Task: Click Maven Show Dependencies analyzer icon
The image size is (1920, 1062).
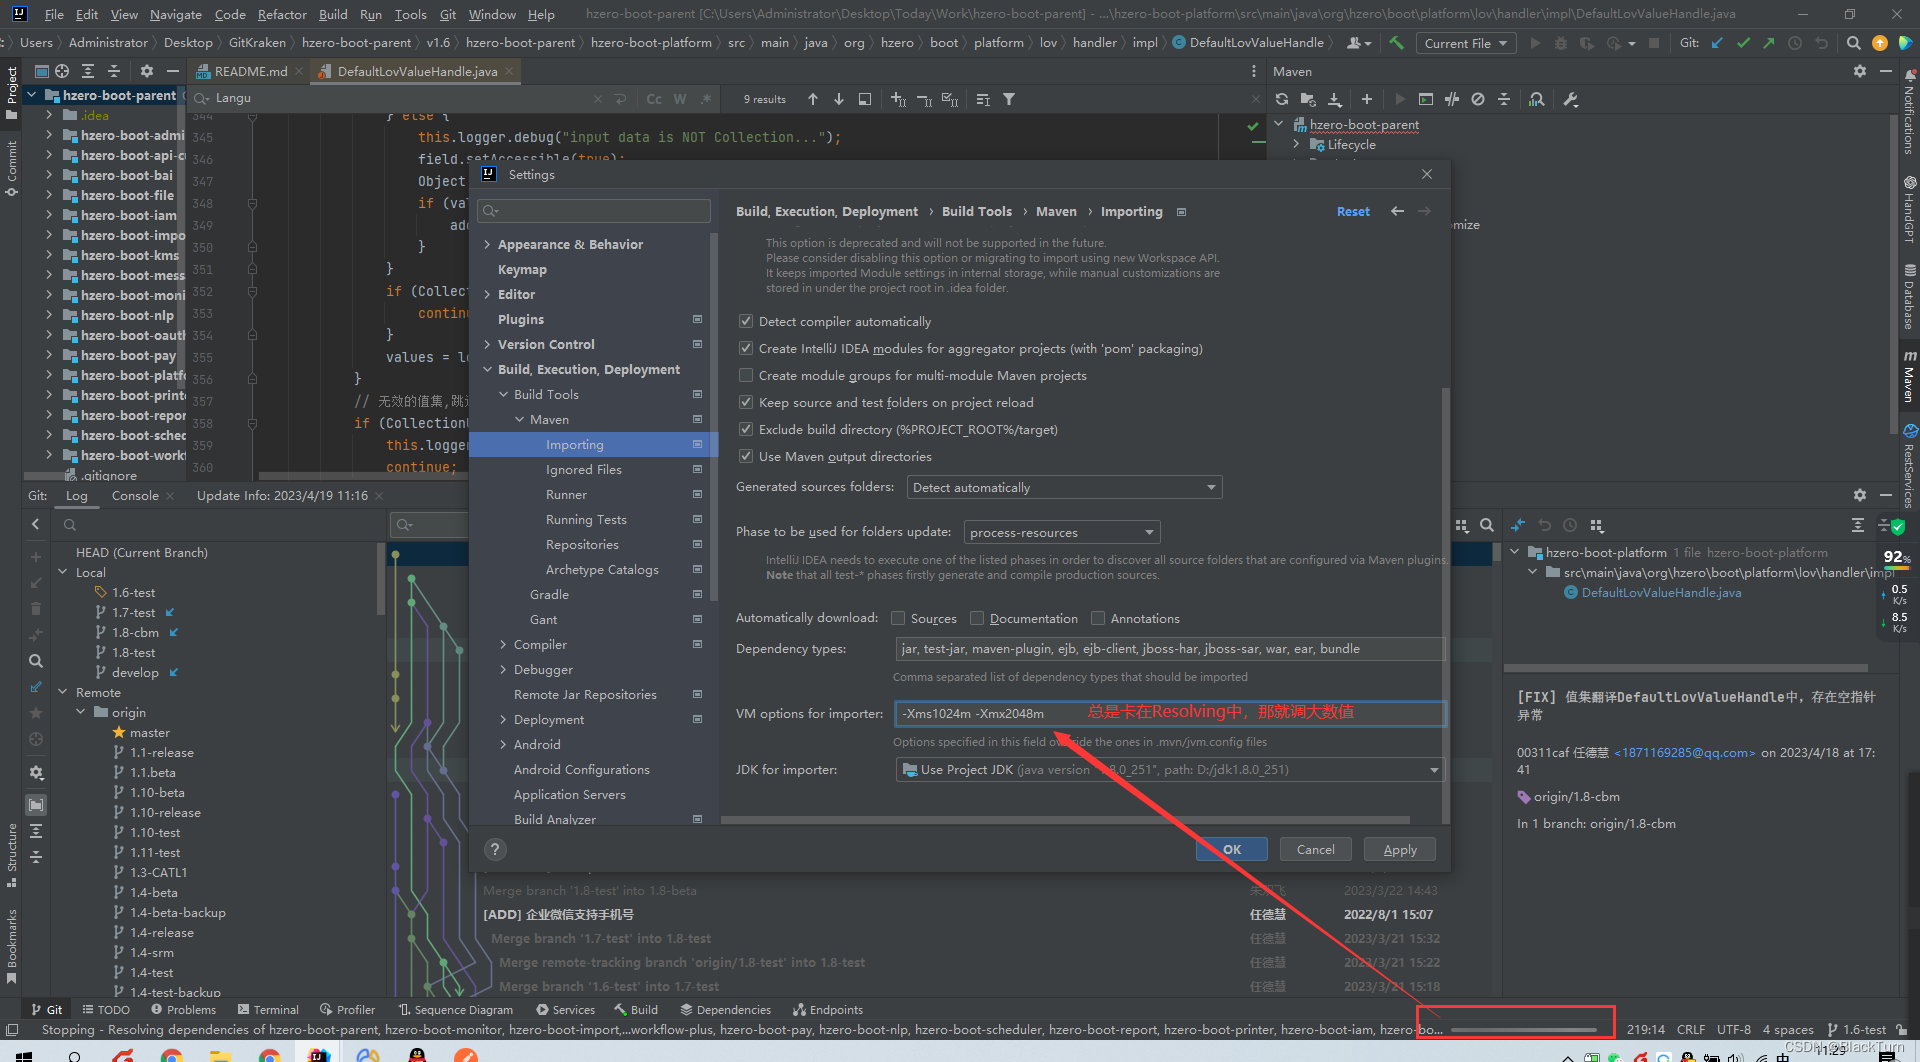Action: (x=1537, y=99)
